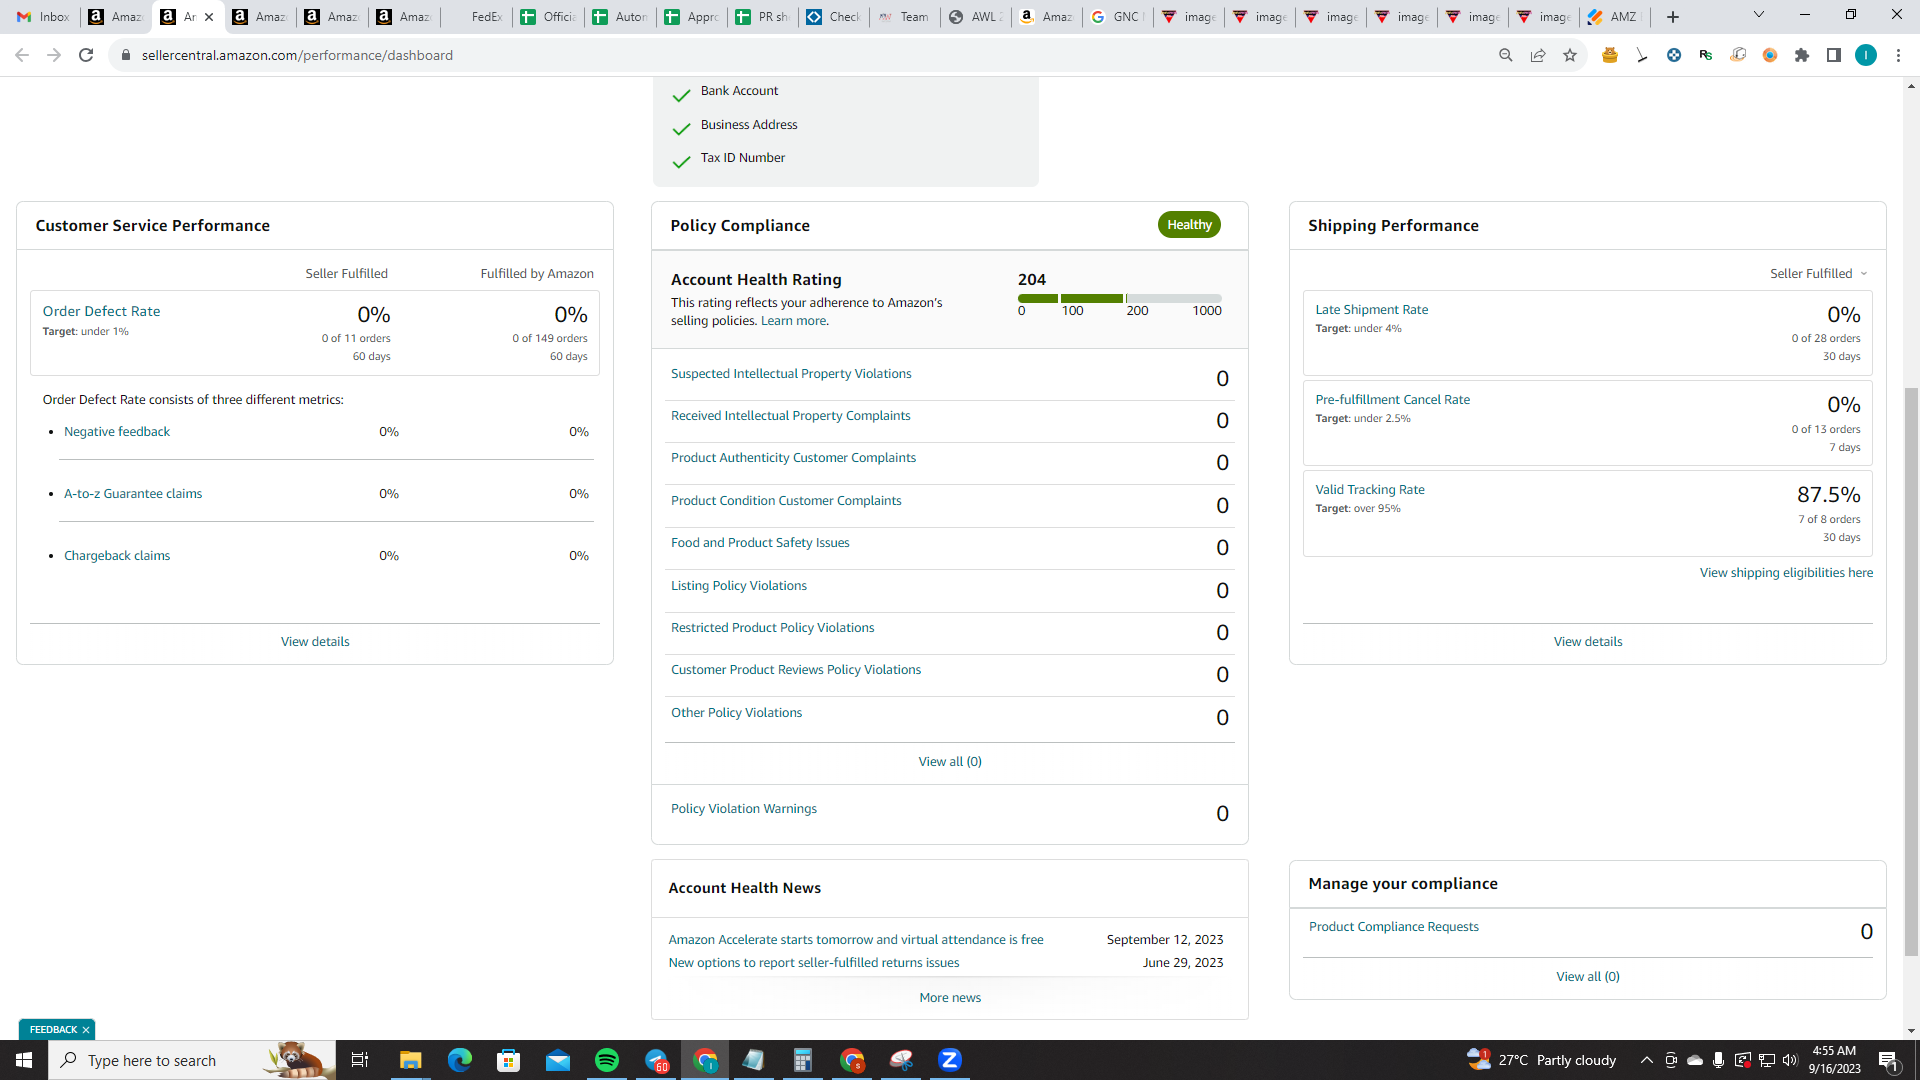Screen dimensions: 1920x1080
Task: Open the bear VPN extension icon
Action: 1610,55
